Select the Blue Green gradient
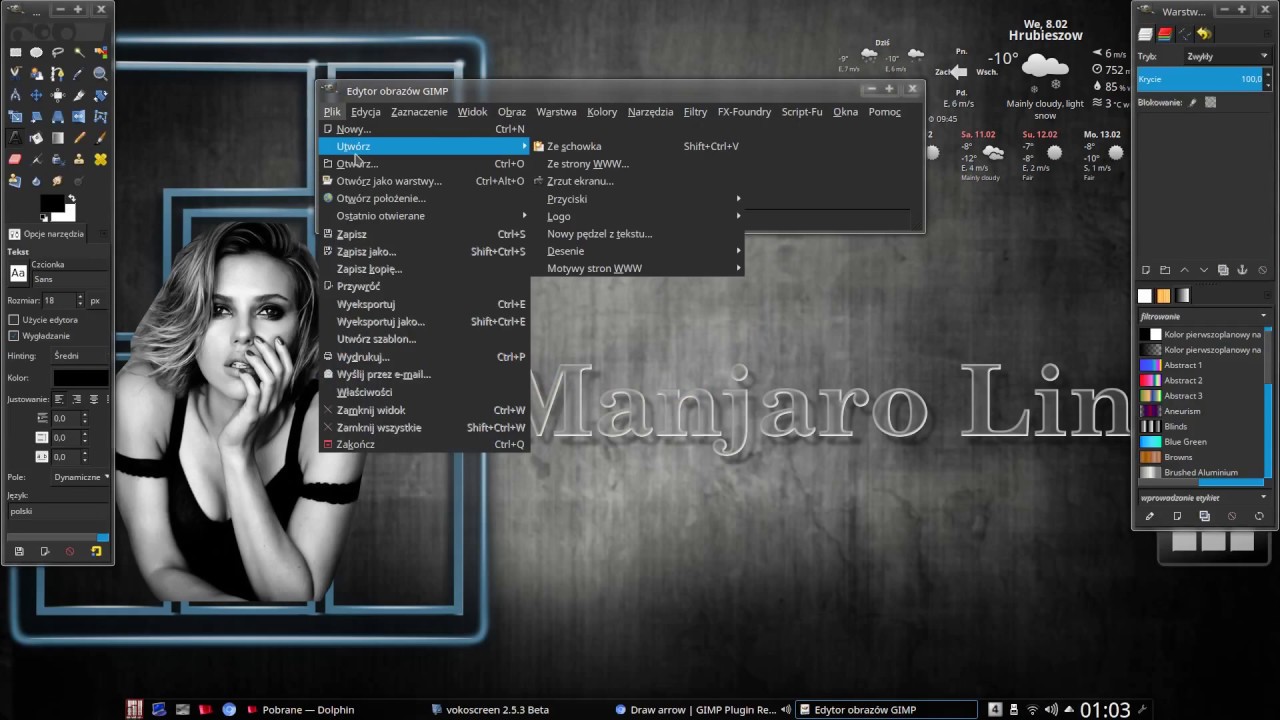 (1200, 441)
